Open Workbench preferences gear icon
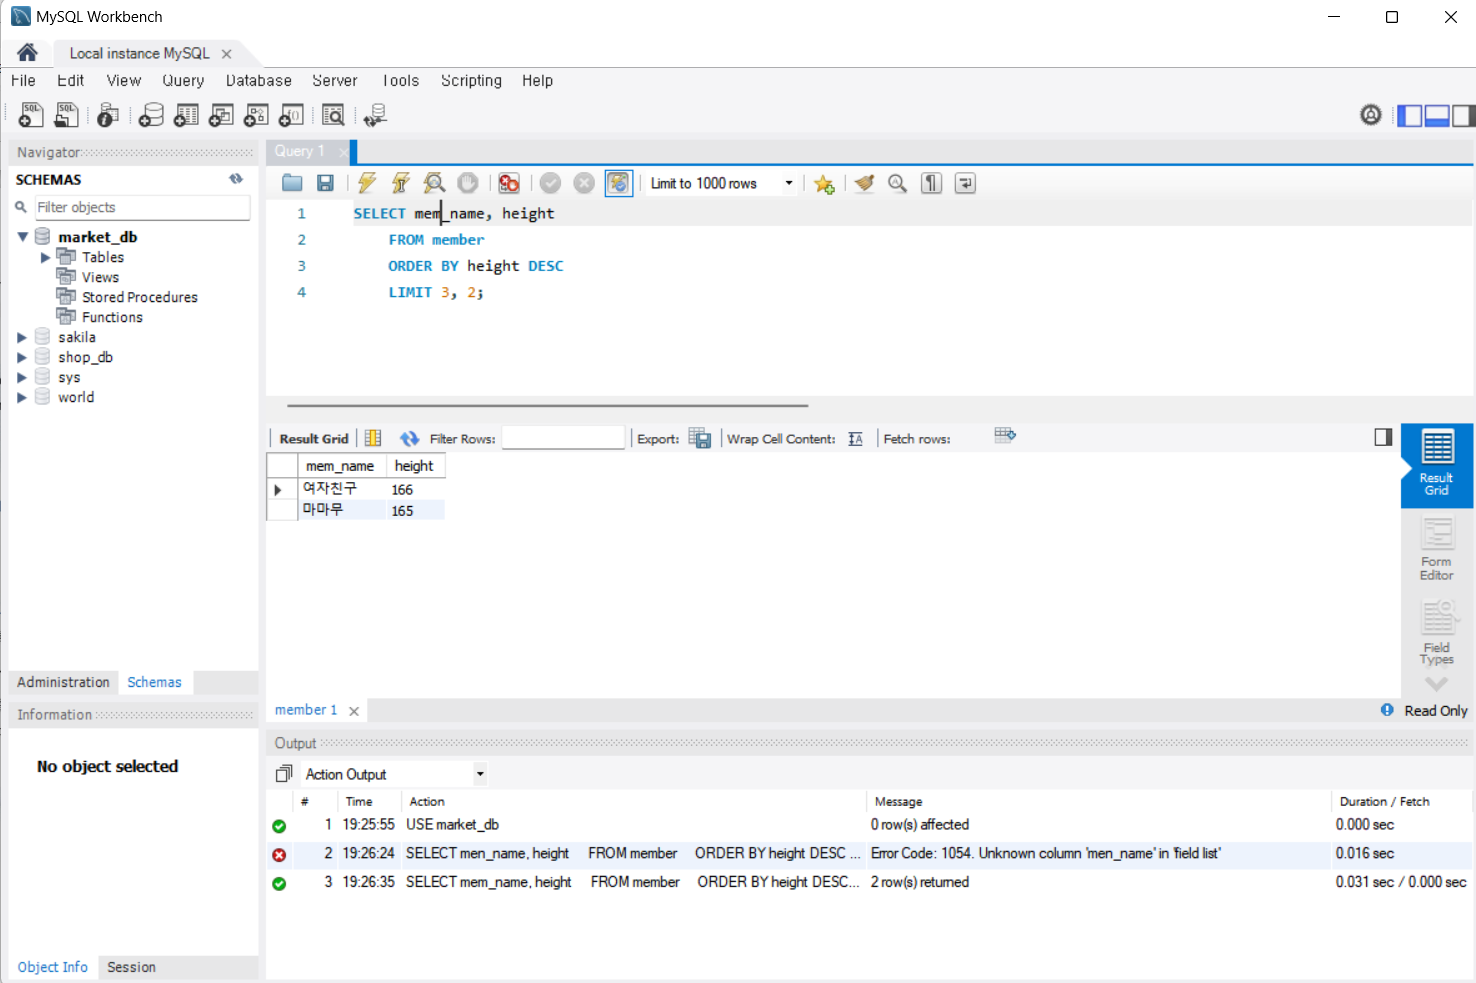 pyautogui.click(x=1371, y=115)
